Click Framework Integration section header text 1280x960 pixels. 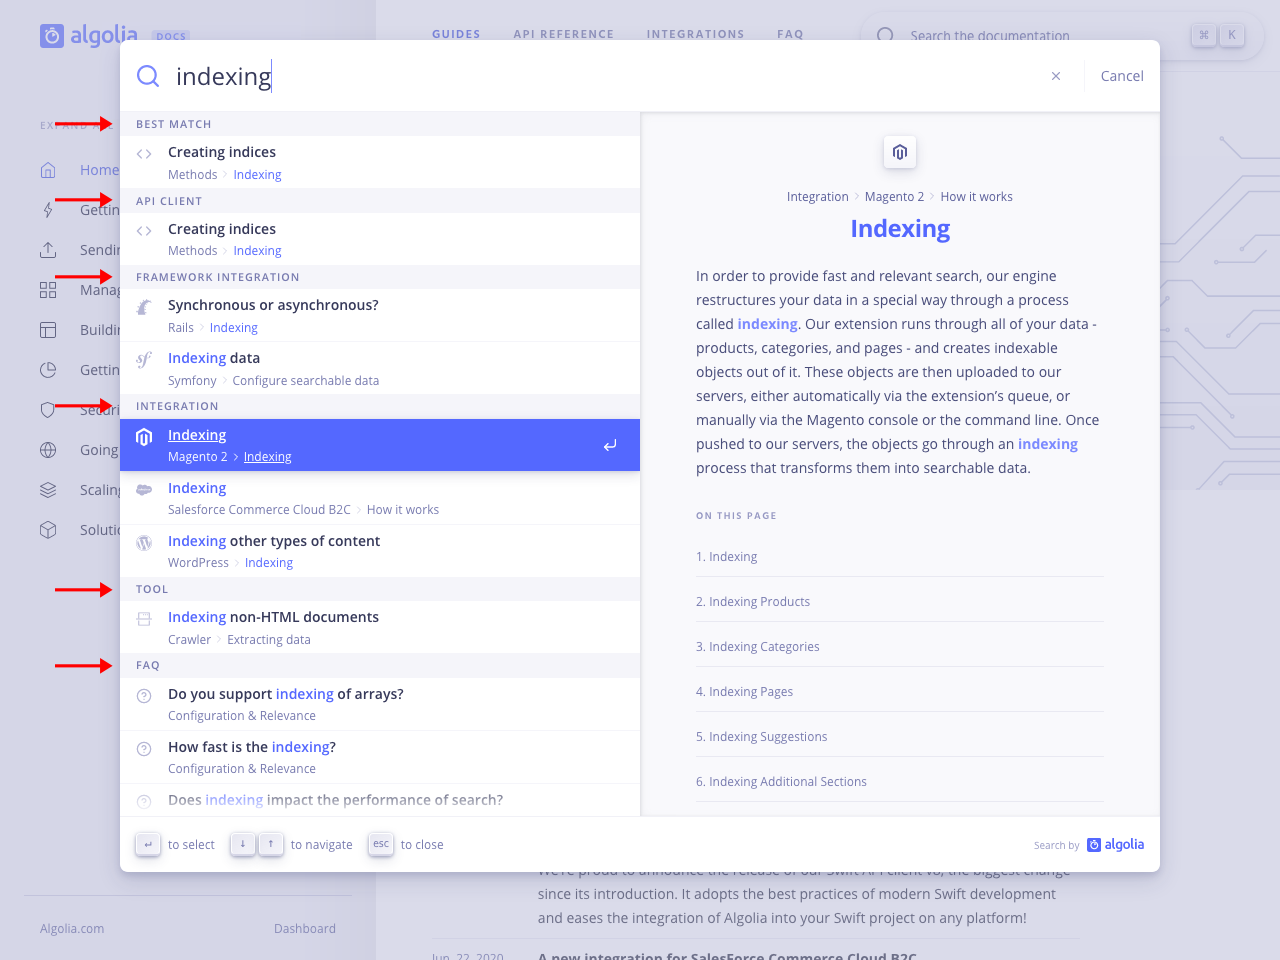[x=218, y=277]
